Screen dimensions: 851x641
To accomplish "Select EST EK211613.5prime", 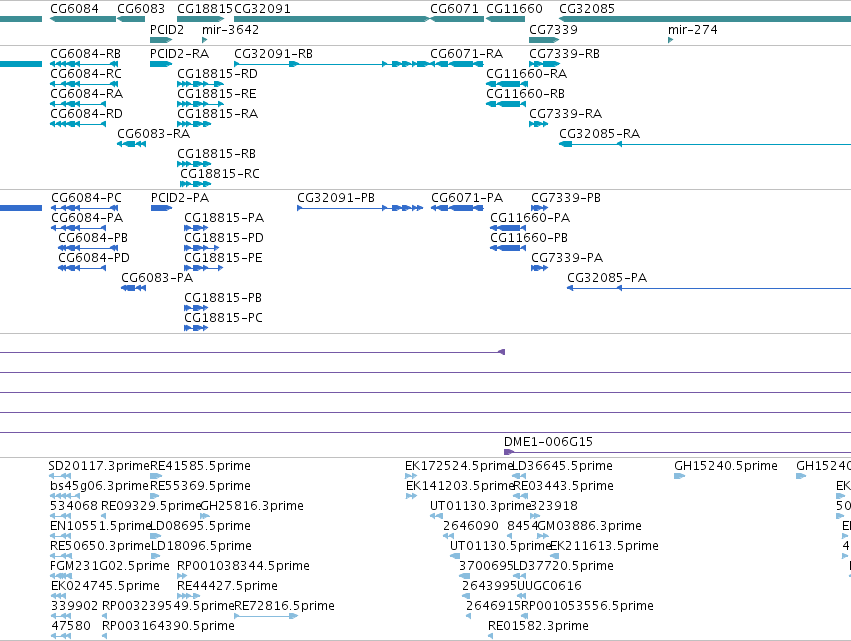I will coord(604,547).
